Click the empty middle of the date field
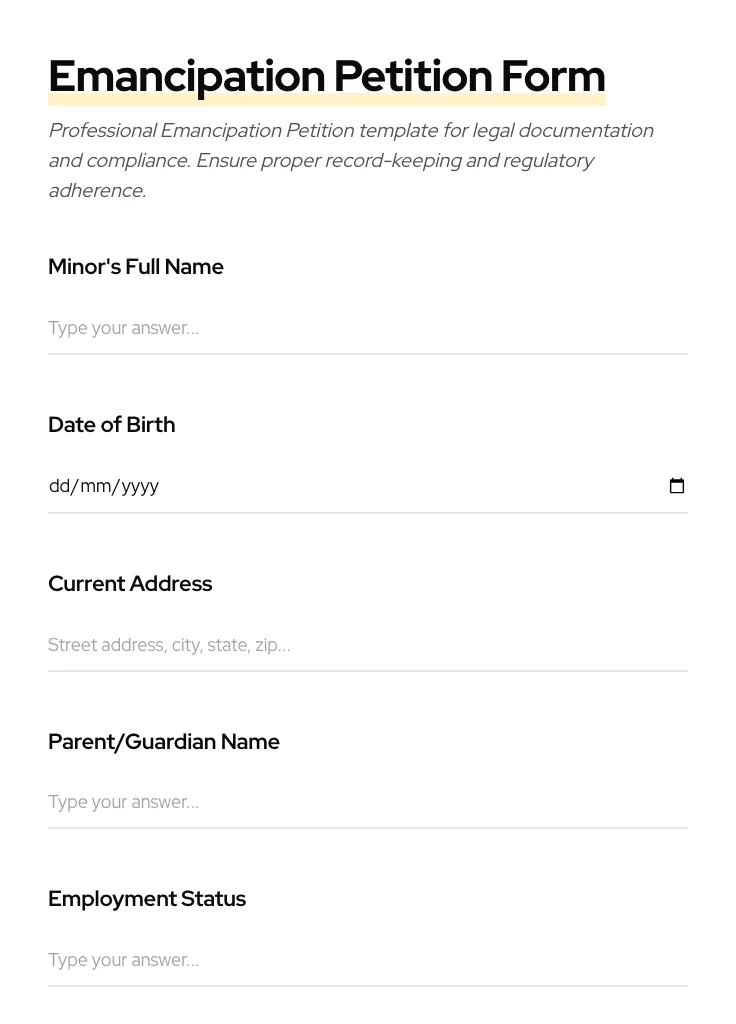Screen dimensions: 736x1024 click(400, 486)
